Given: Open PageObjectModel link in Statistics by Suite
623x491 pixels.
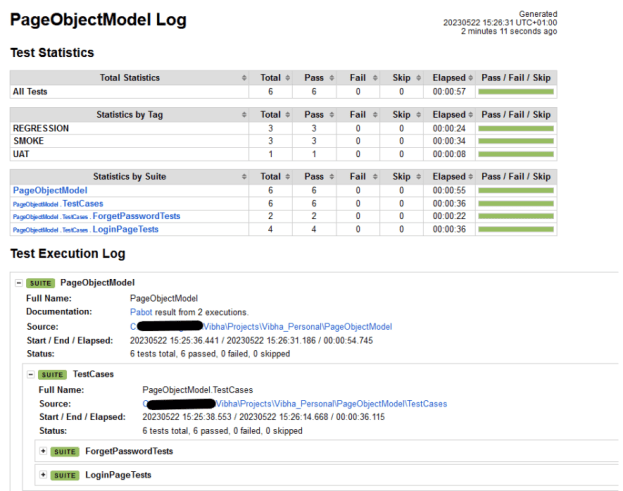Looking at the screenshot, I should pos(49,190).
